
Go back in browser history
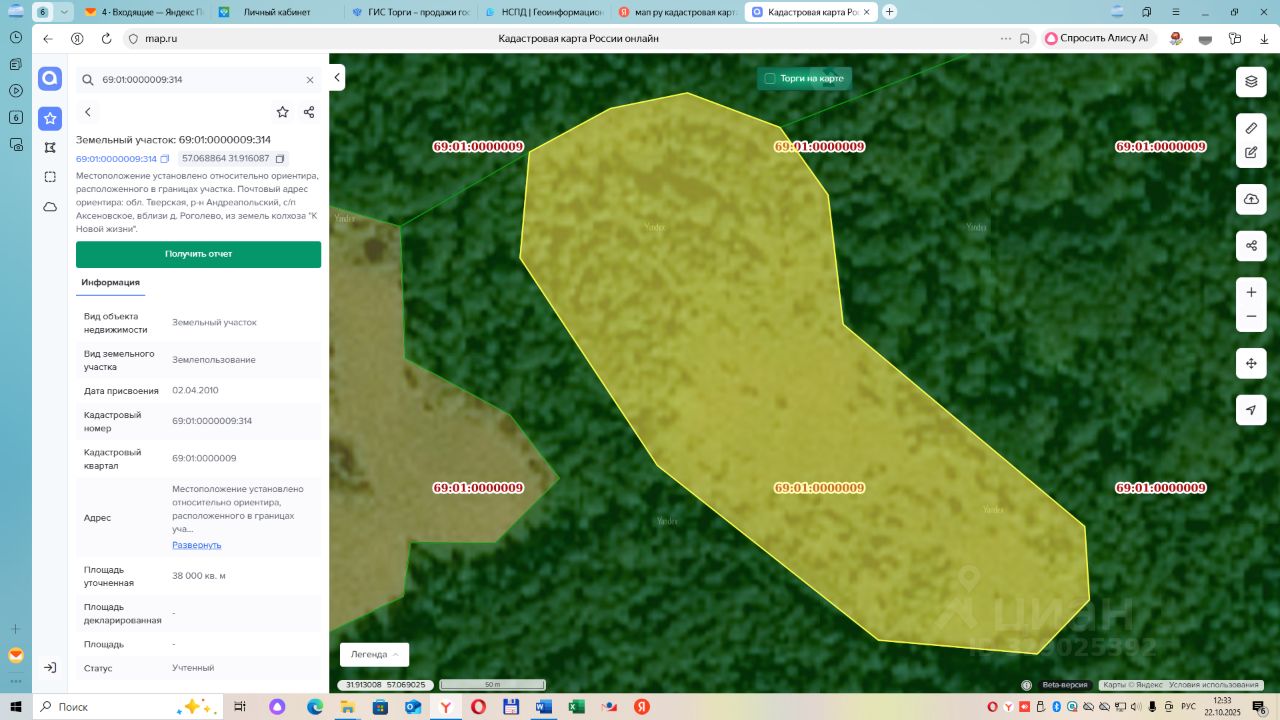coord(48,38)
